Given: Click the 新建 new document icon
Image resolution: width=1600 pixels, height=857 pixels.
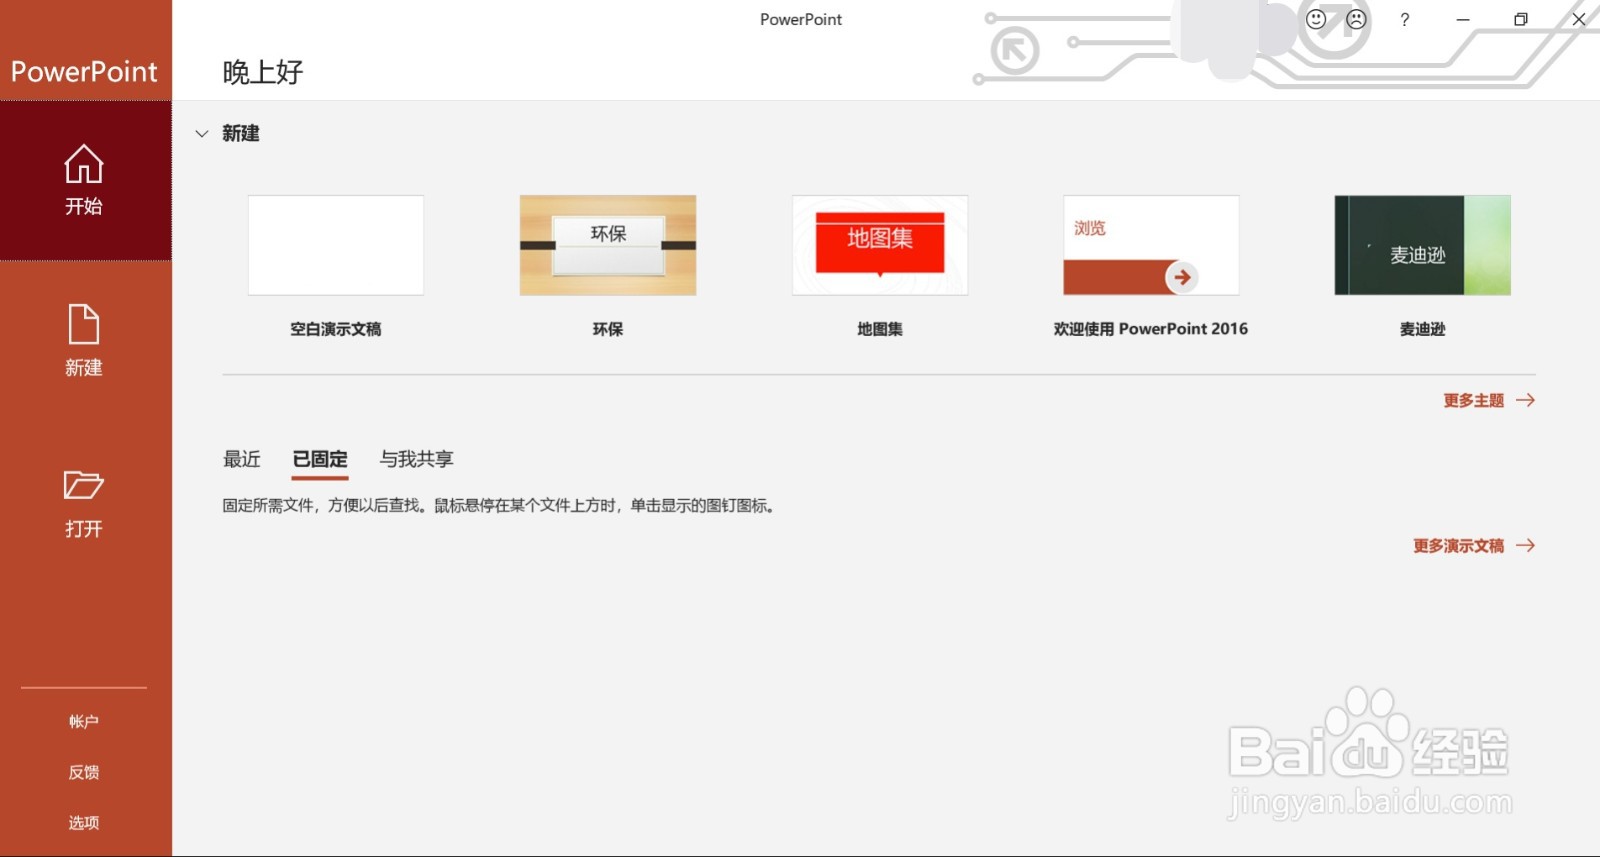Looking at the screenshot, I should [x=84, y=325].
